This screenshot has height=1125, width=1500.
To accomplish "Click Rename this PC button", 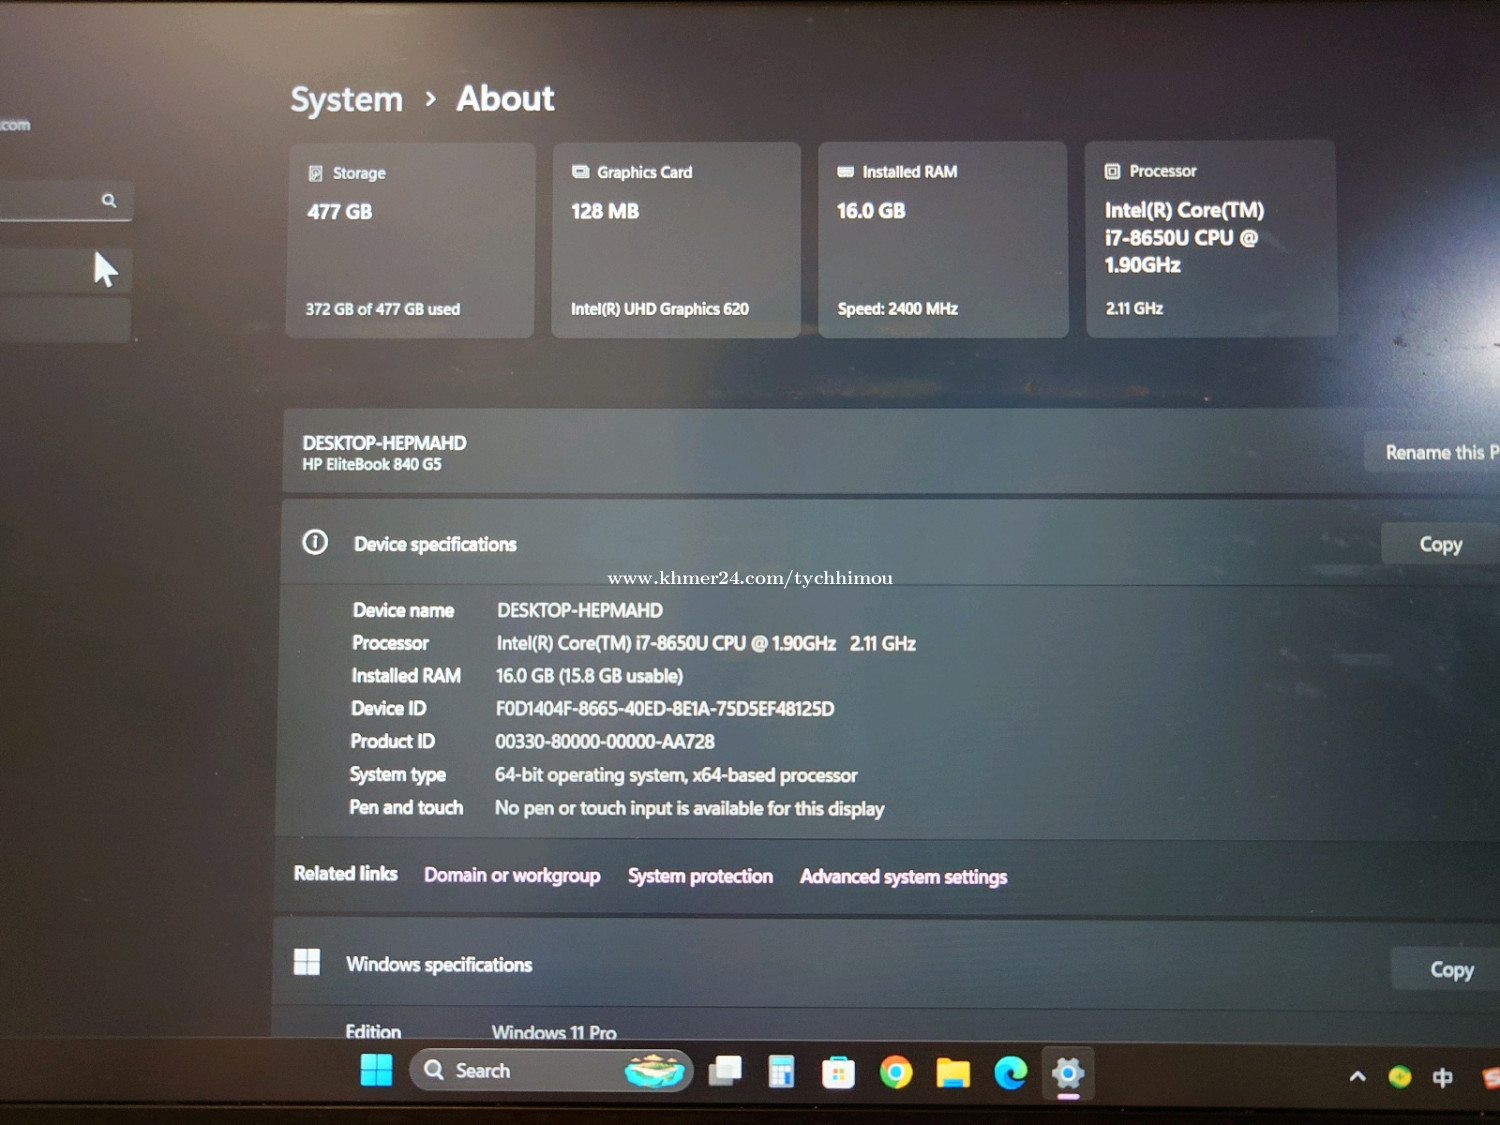I will coord(1432,453).
